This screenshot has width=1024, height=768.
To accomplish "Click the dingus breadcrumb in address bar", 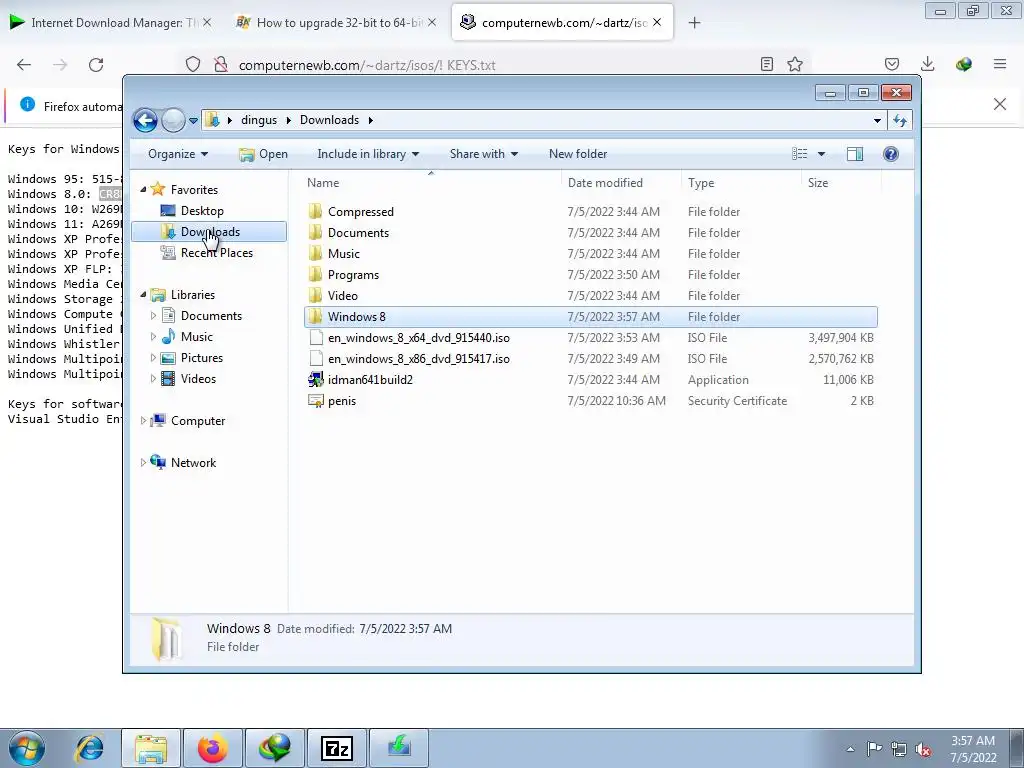I will 259,120.
